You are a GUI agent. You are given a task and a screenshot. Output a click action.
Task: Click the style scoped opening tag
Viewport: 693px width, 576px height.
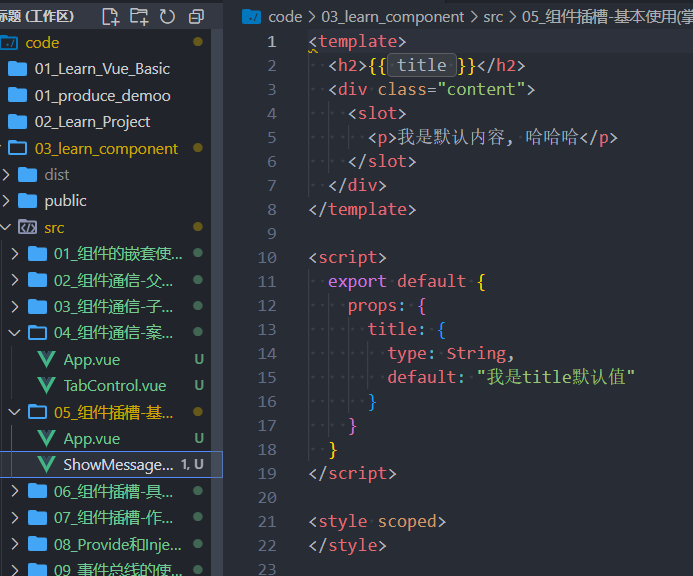(377, 522)
